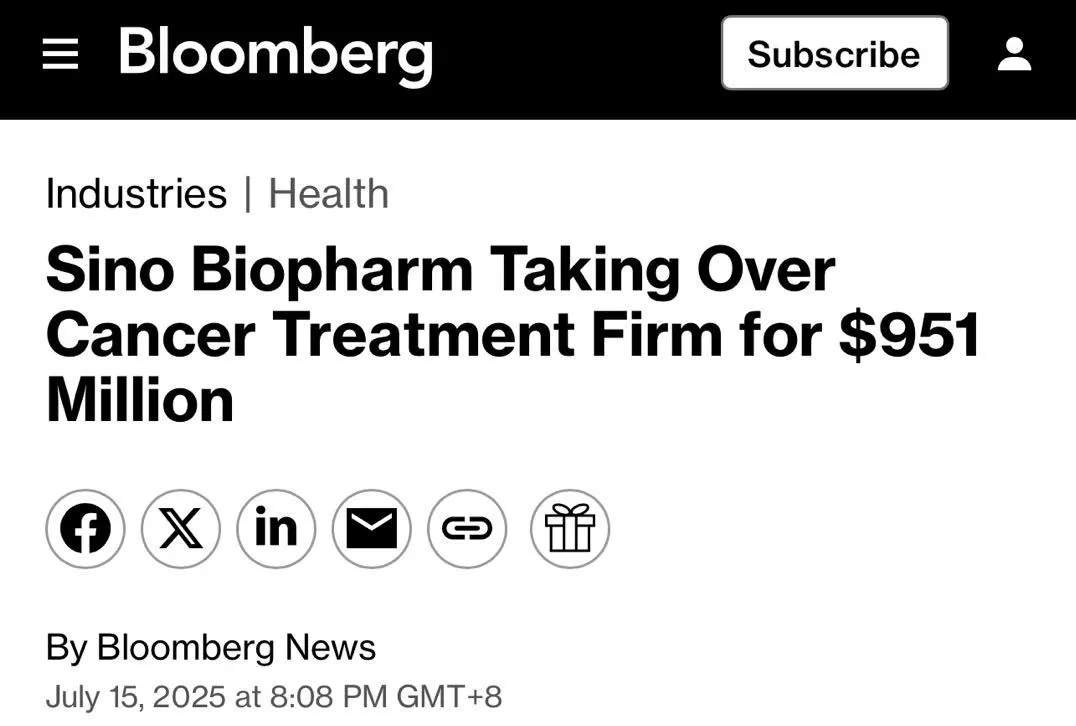Share the article on LinkedIn
Image resolution: width=1076 pixels, height=726 pixels.
tap(276, 529)
